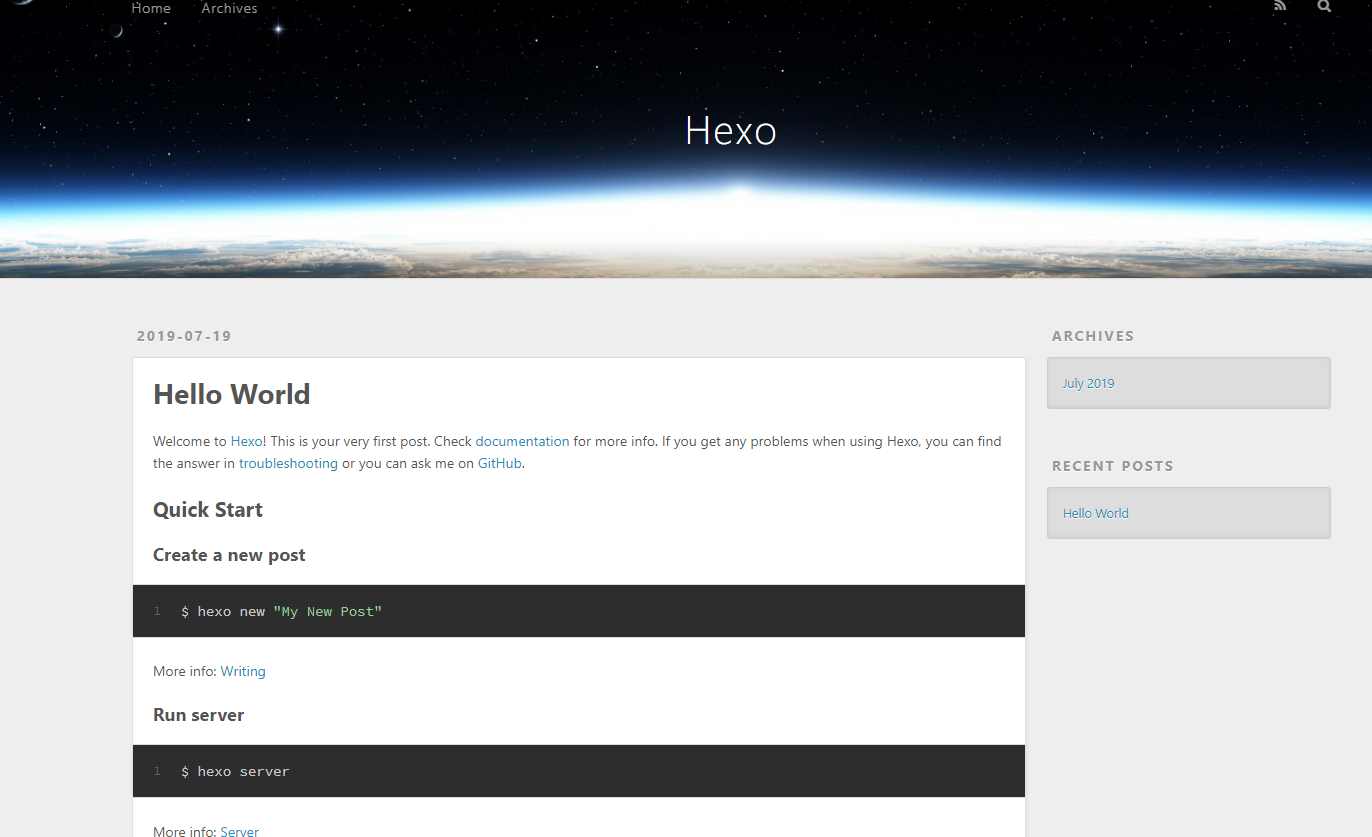Follow the GitHub link
This screenshot has height=837, width=1372.
pyautogui.click(x=499, y=463)
